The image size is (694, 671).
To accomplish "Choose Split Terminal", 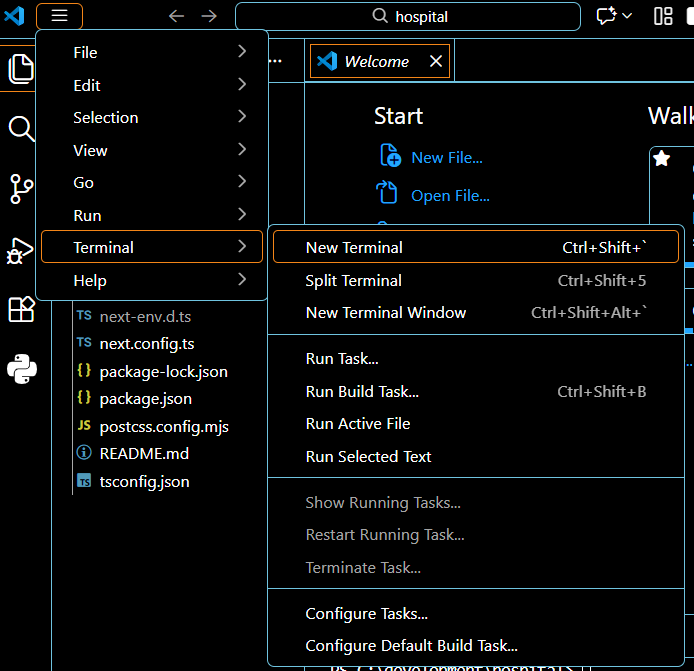I will point(476,280).
